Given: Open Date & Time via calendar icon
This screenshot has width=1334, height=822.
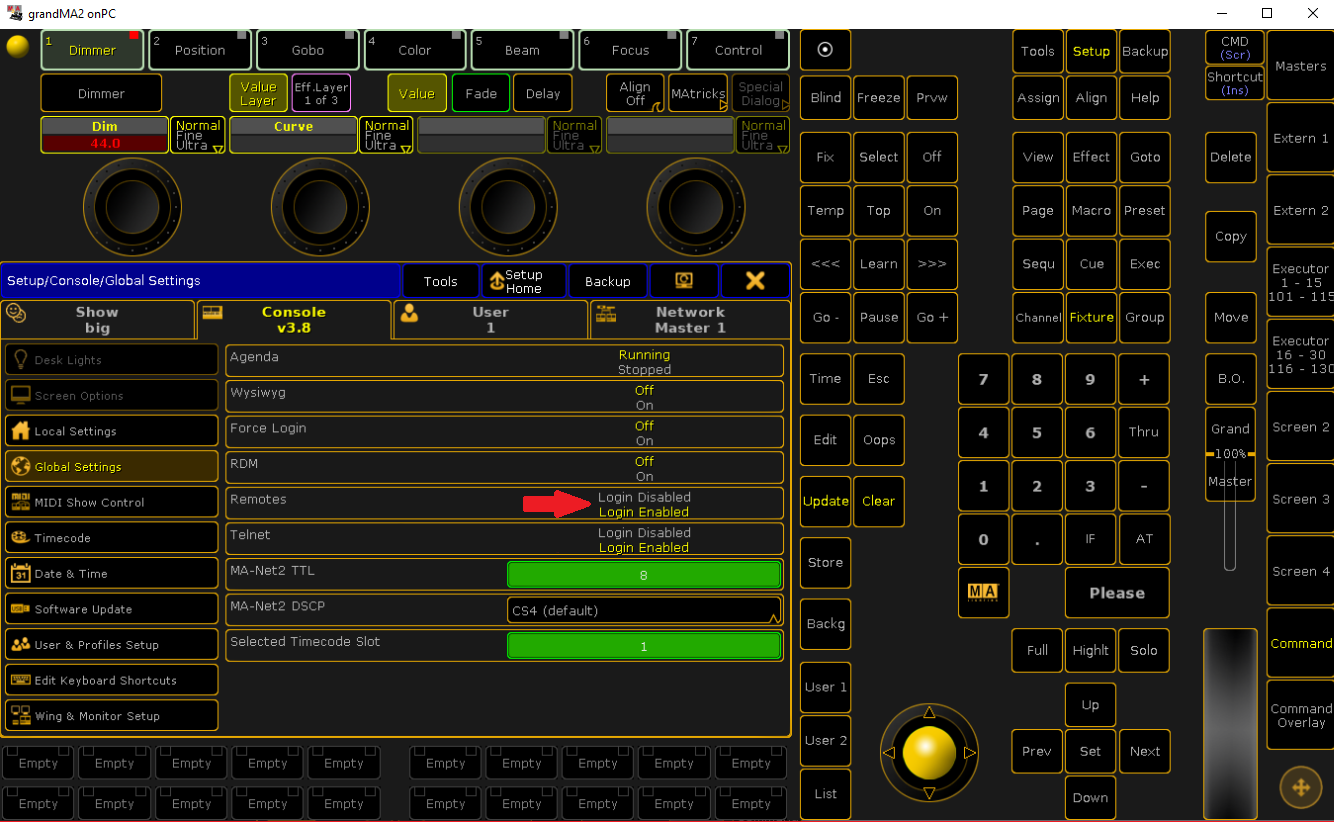Looking at the screenshot, I should pos(20,573).
